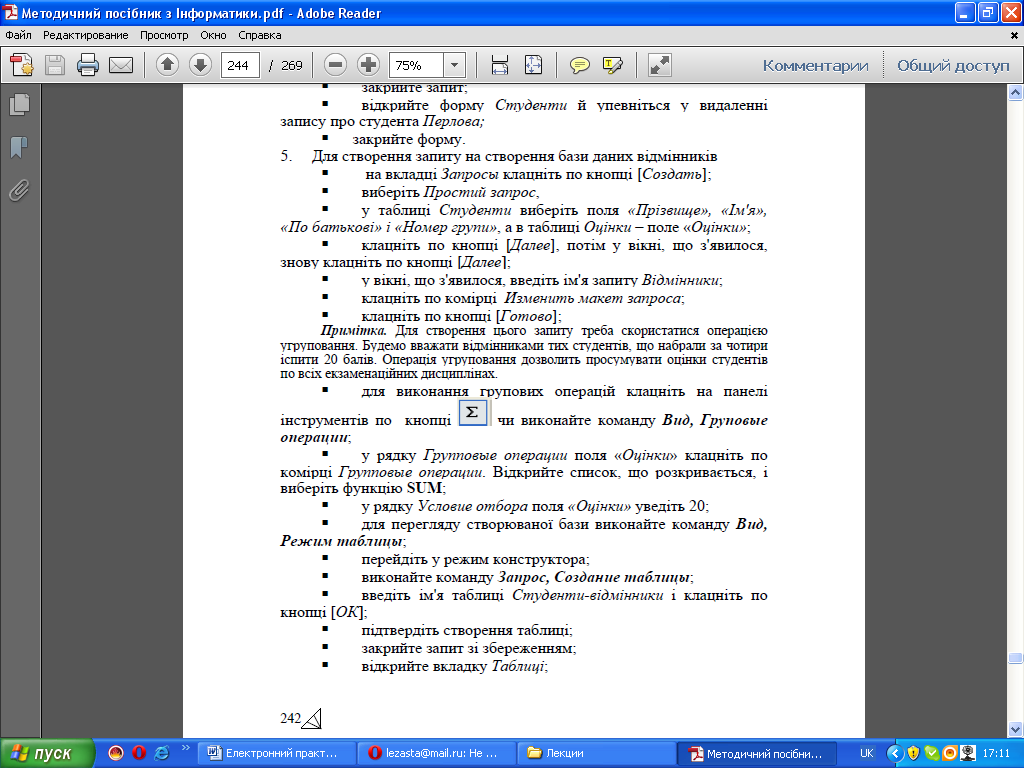Click the clock showing 17:11
Viewport: 1024px width, 768px height.
click(997, 753)
